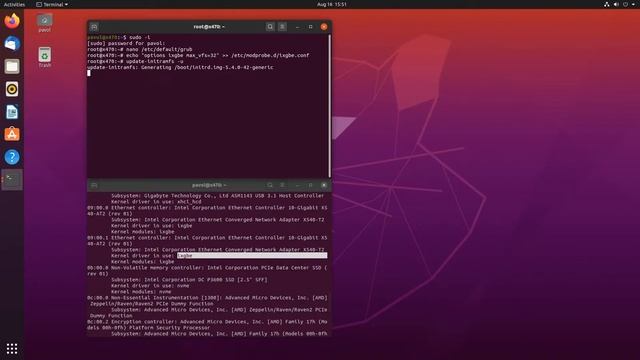Minimize the pavol terminal window

pyautogui.click(x=298, y=185)
